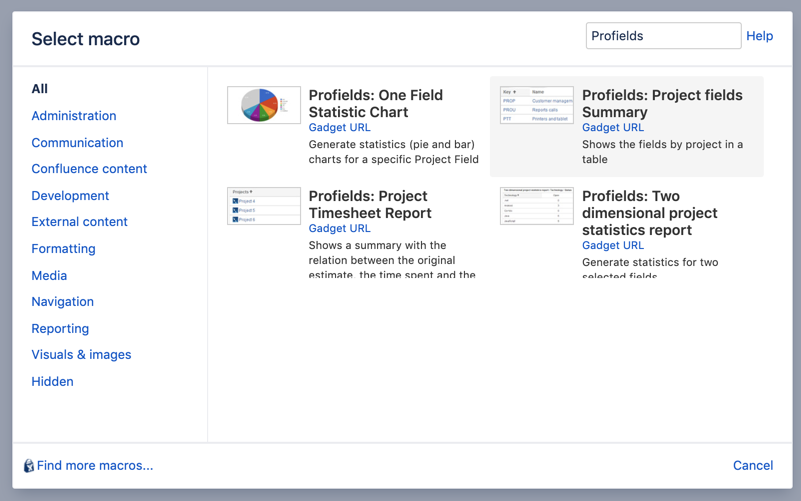The height and width of the screenshot is (501, 801).
Task: Show the Hidden macros category
Action: [52, 381]
